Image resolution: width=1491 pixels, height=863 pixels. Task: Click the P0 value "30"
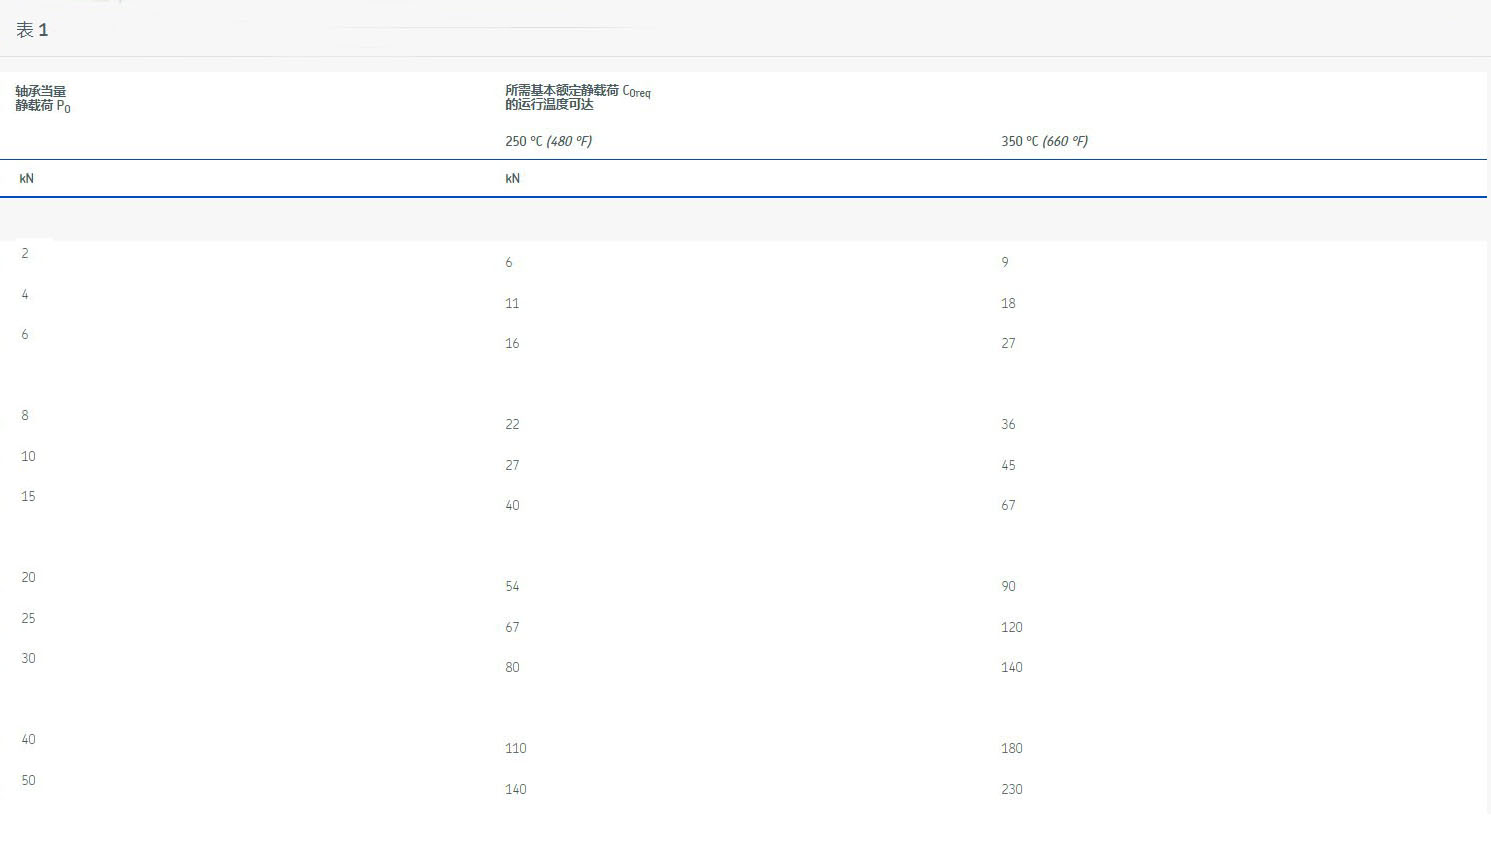[28, 659]
